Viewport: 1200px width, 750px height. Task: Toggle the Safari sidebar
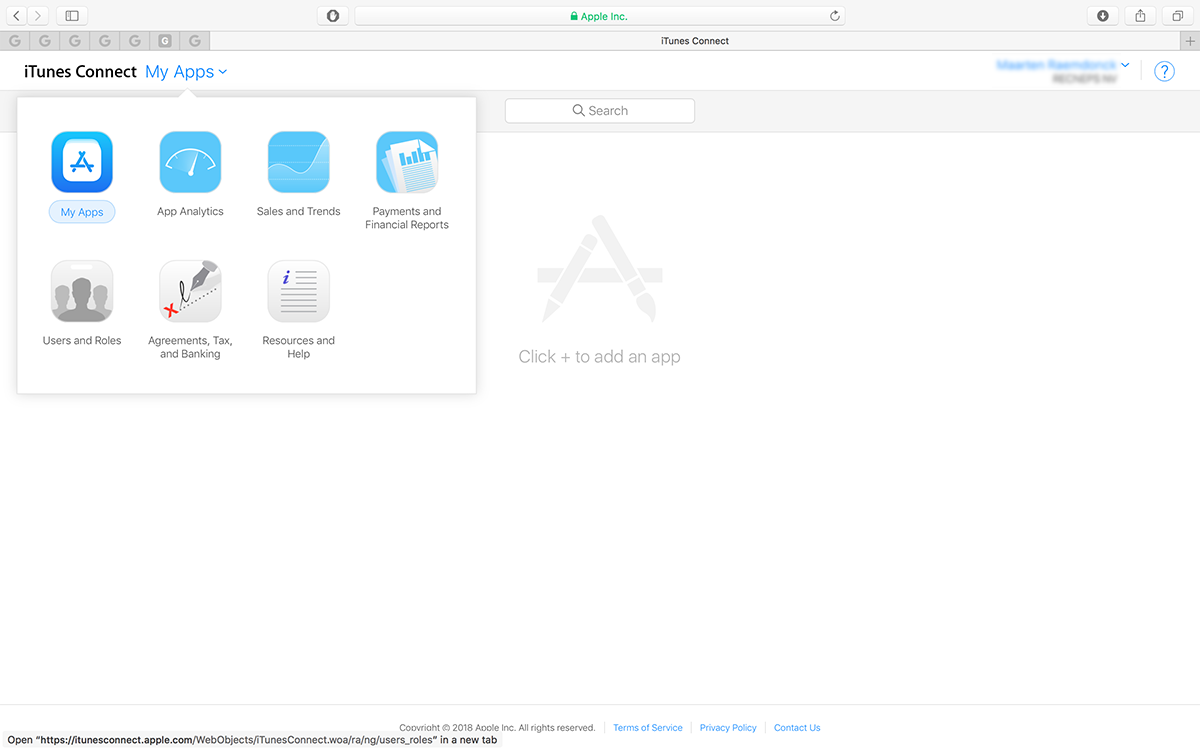point(70,15)
